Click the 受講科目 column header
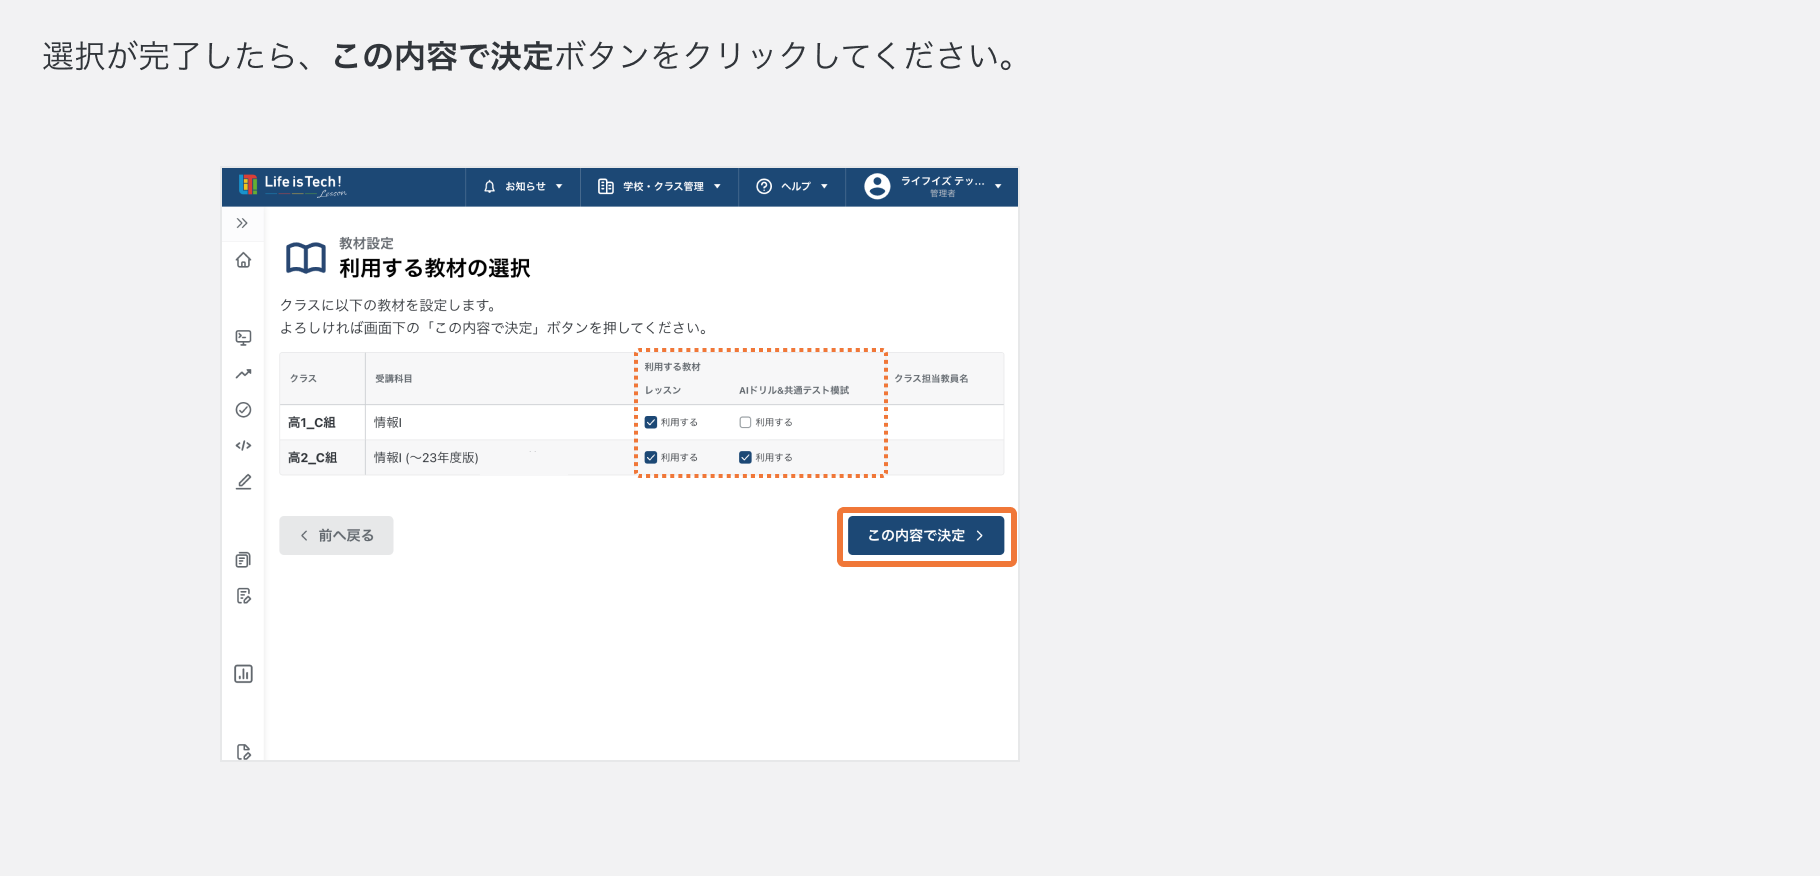Viewport: 1820px width, 876px height. (394, 379)
